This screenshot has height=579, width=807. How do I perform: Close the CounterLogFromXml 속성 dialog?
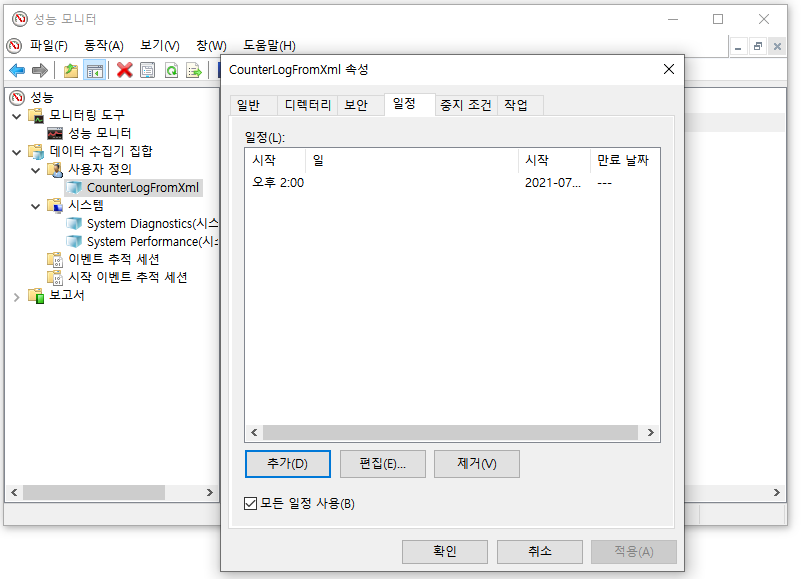click(x=669, y=69)
